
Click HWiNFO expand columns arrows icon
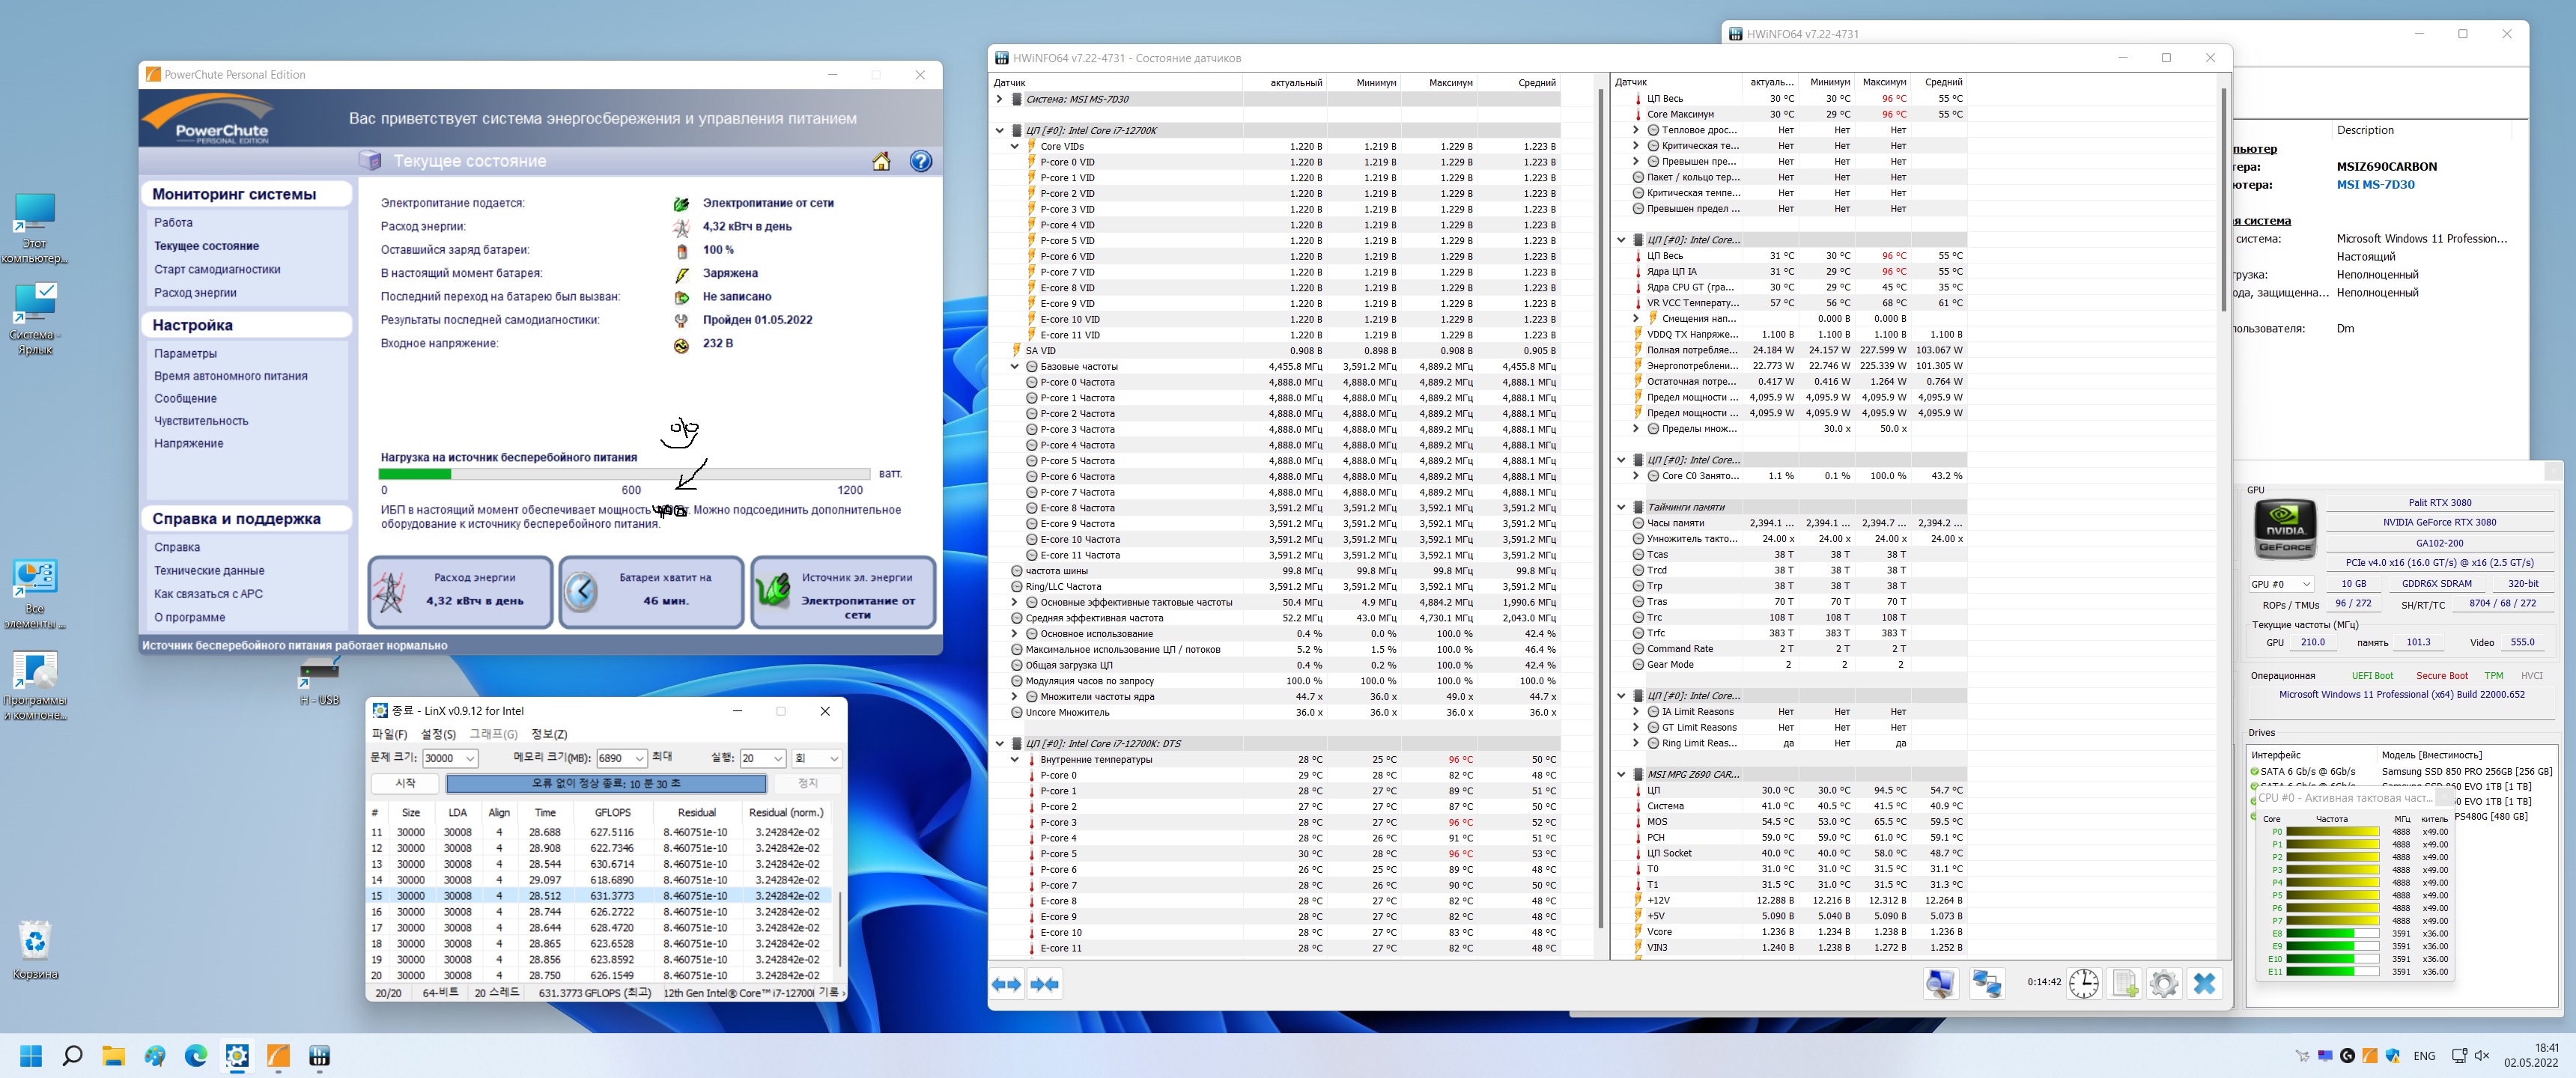click(x=1006, y=985)
